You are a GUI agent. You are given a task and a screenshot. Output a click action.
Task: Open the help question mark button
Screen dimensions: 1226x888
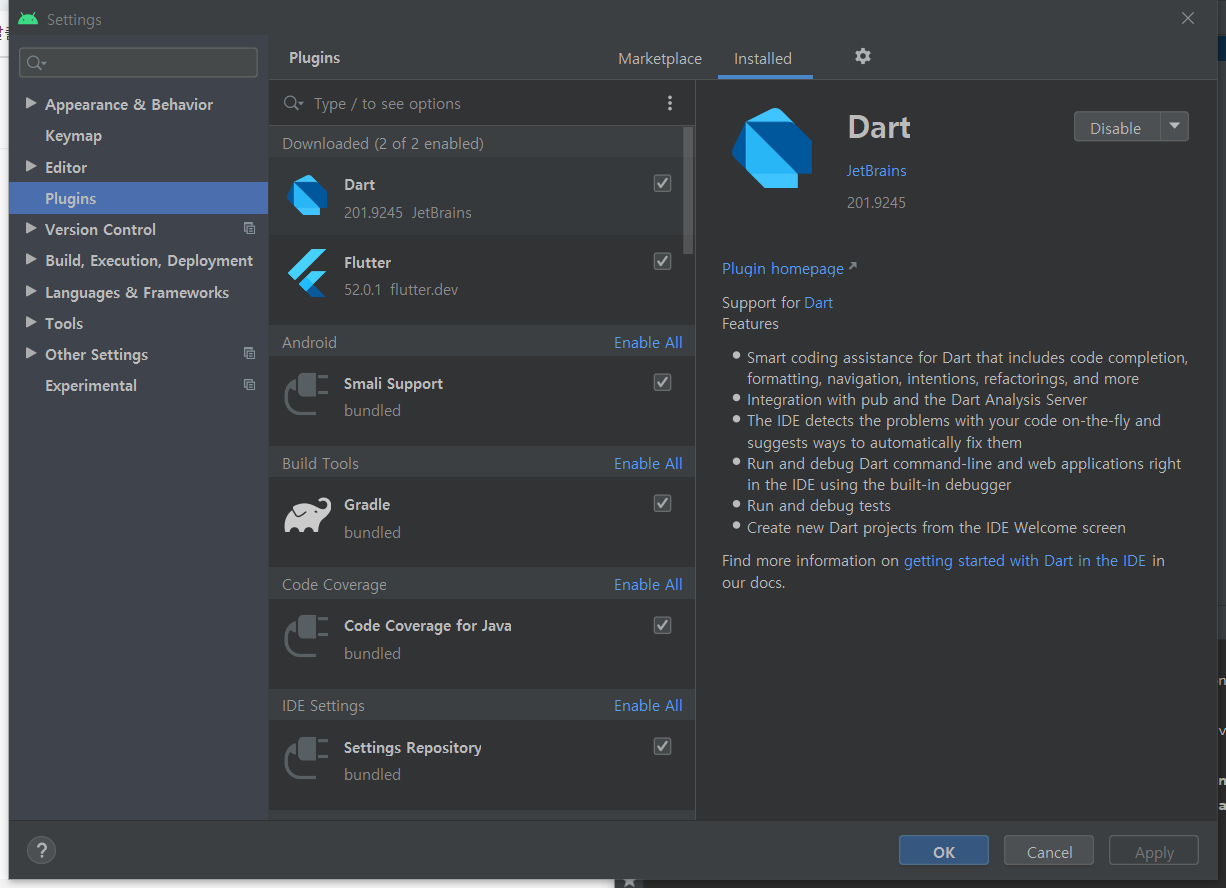click(x=41, y=851)
